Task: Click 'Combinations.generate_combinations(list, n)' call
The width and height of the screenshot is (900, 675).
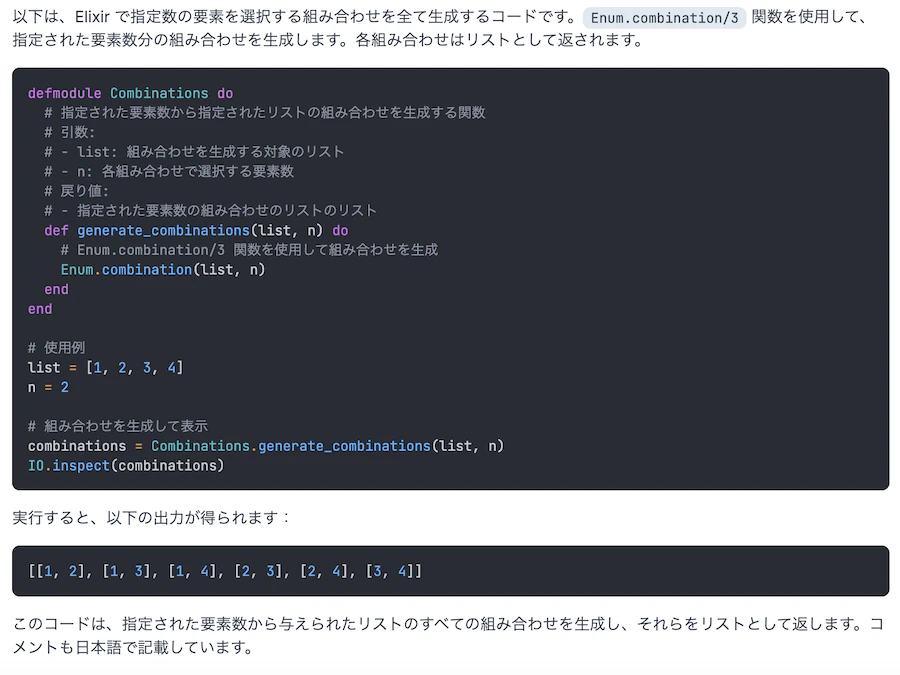Action: pos(328,446)
